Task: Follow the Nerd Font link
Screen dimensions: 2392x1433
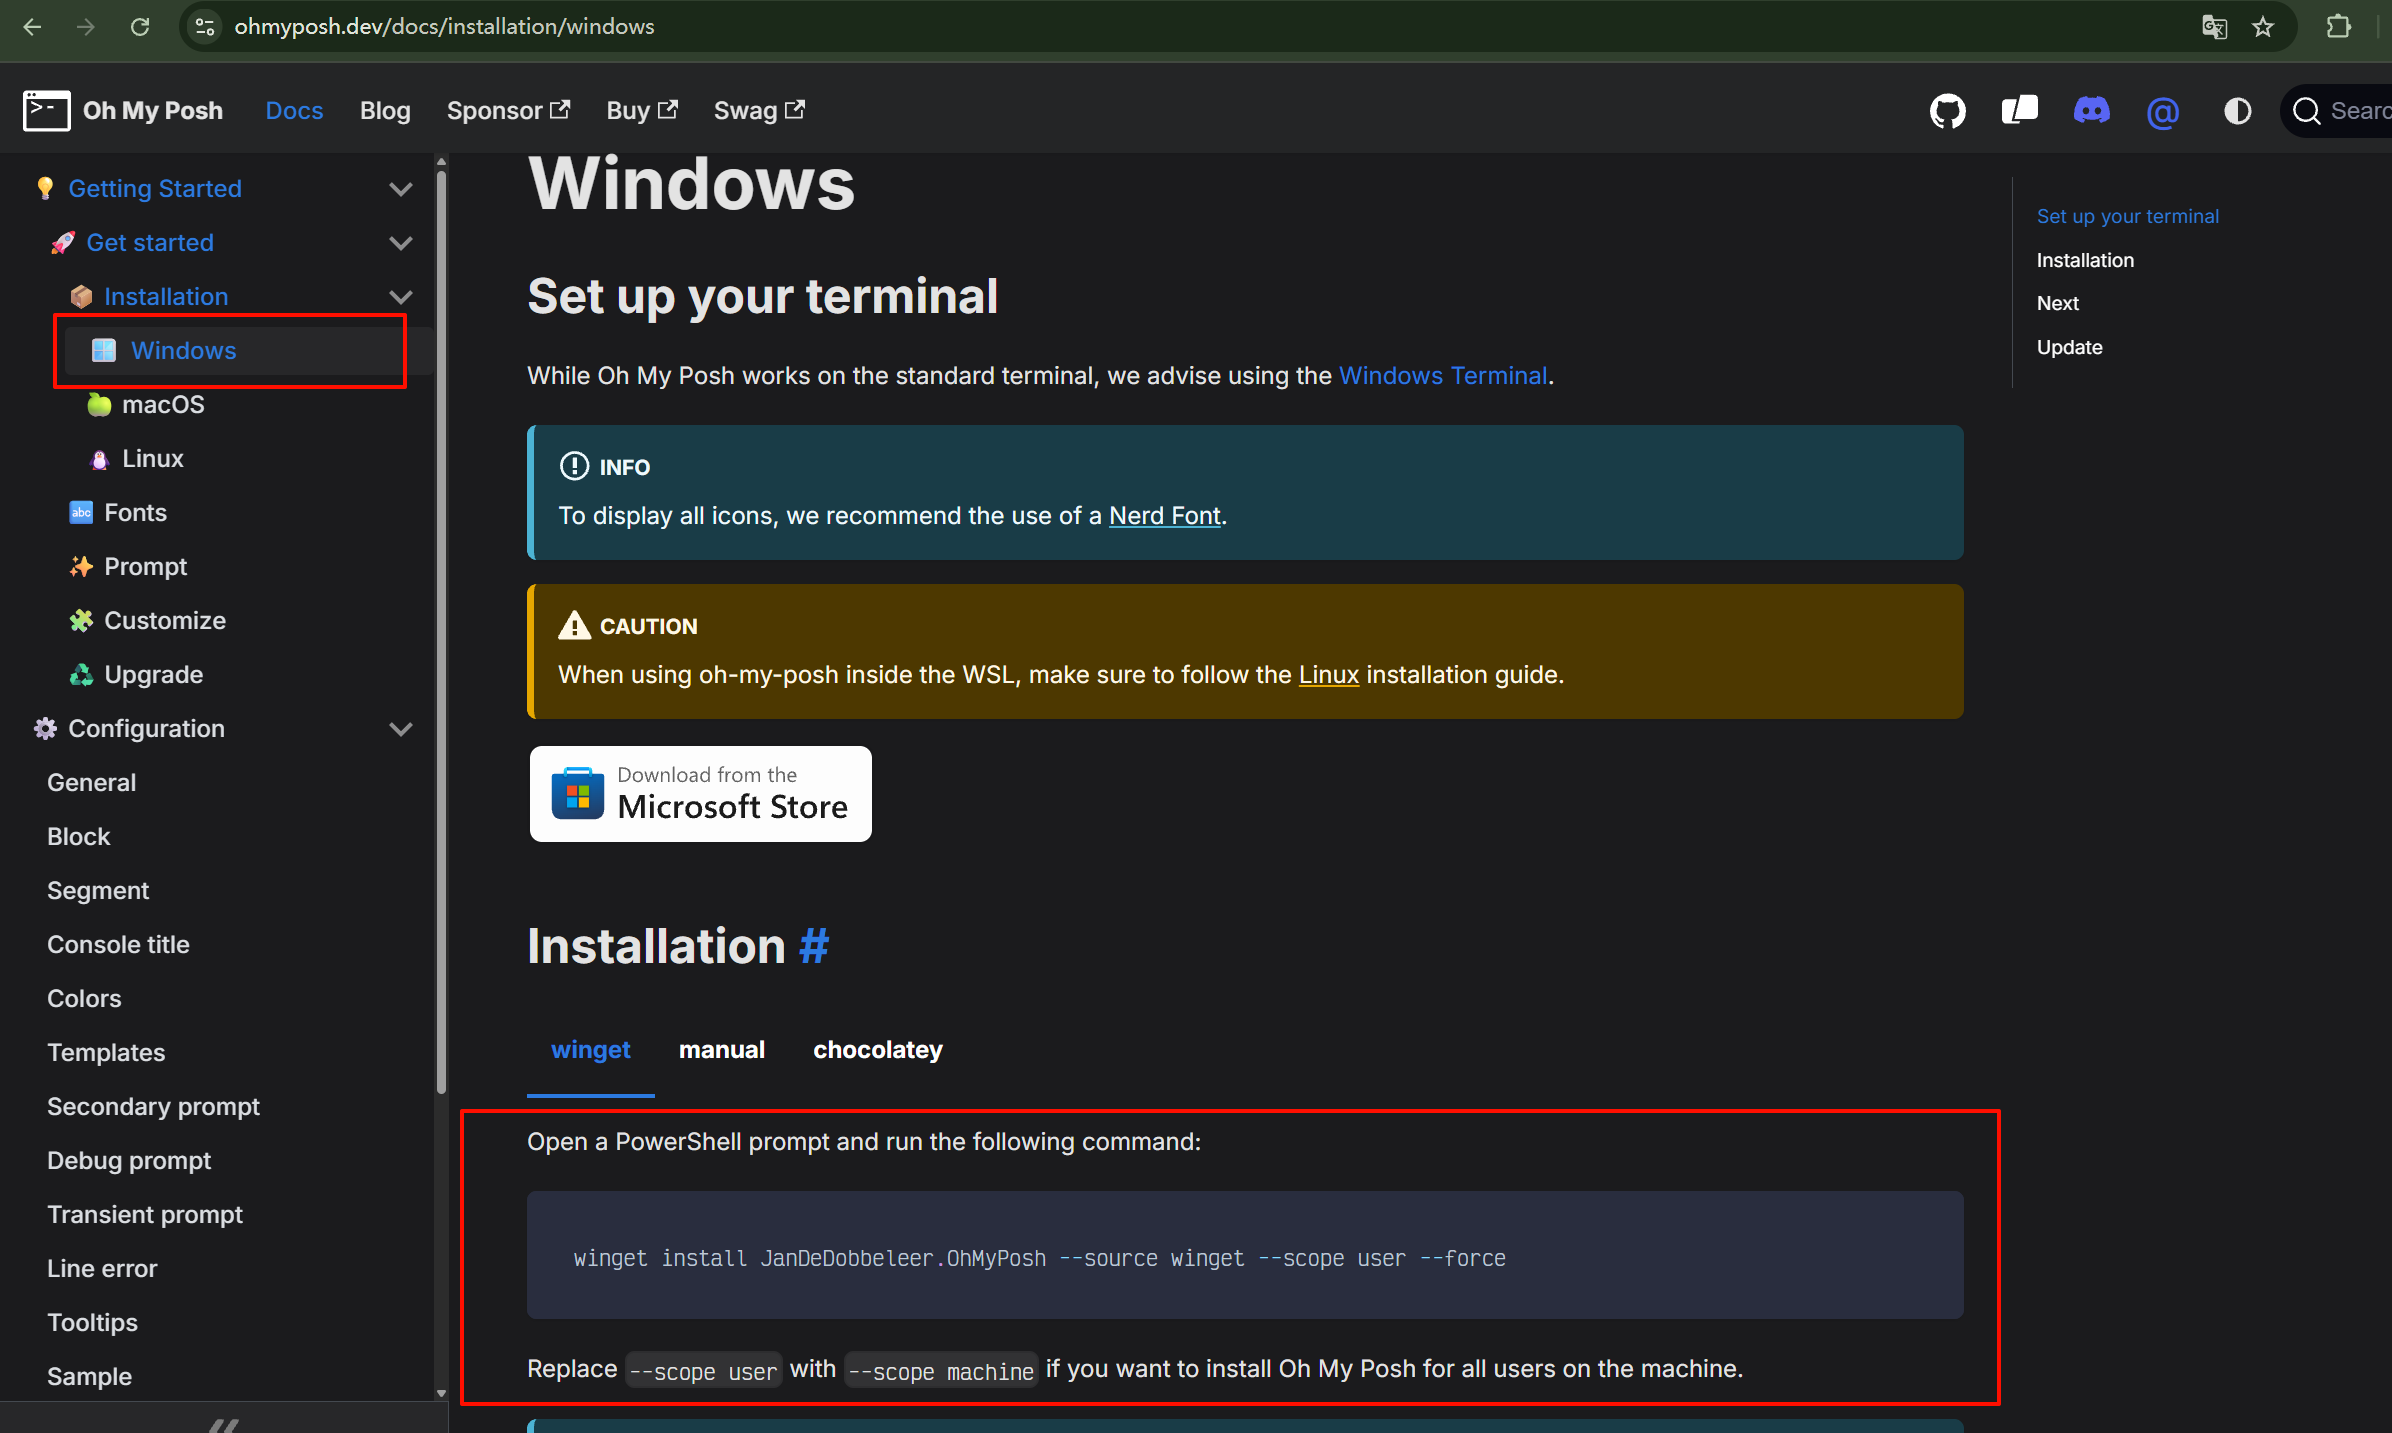Action: point(1164,516)
